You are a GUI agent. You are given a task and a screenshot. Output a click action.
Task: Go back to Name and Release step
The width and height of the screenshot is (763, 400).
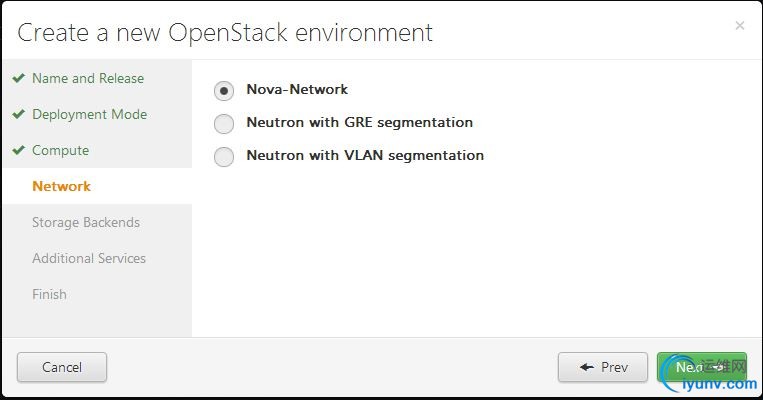88,78
